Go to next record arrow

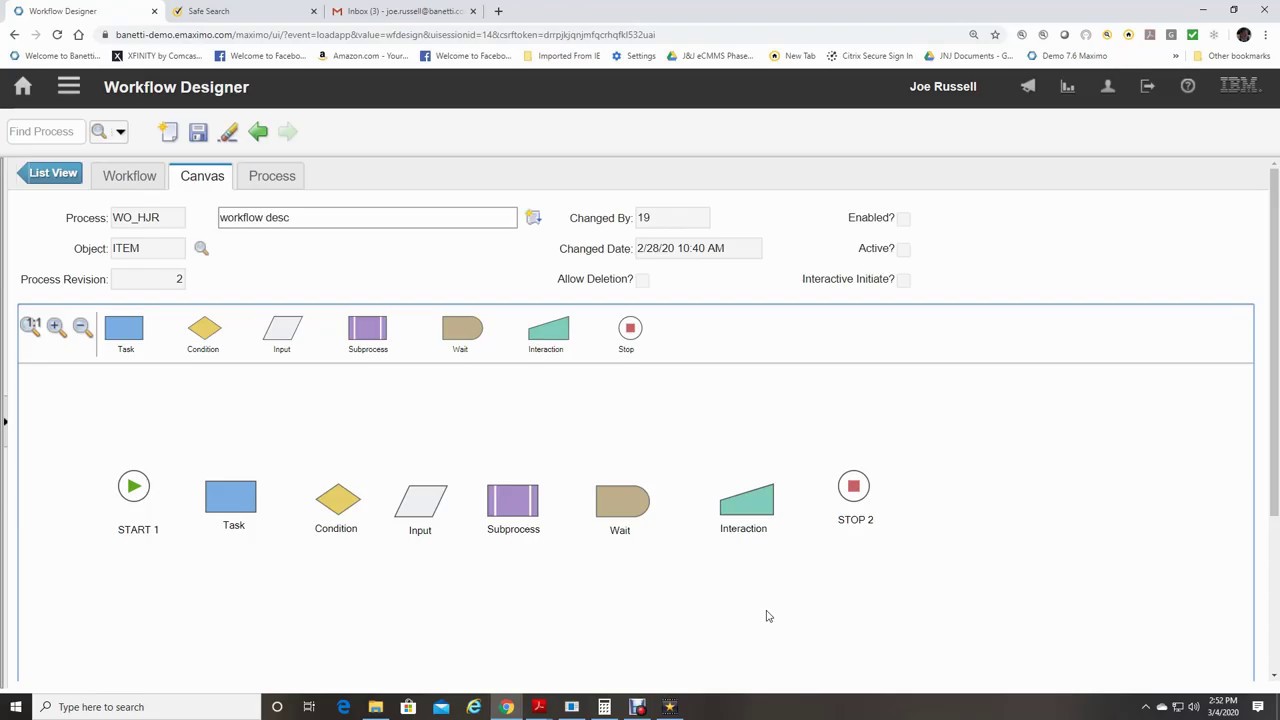pos(287,131)
